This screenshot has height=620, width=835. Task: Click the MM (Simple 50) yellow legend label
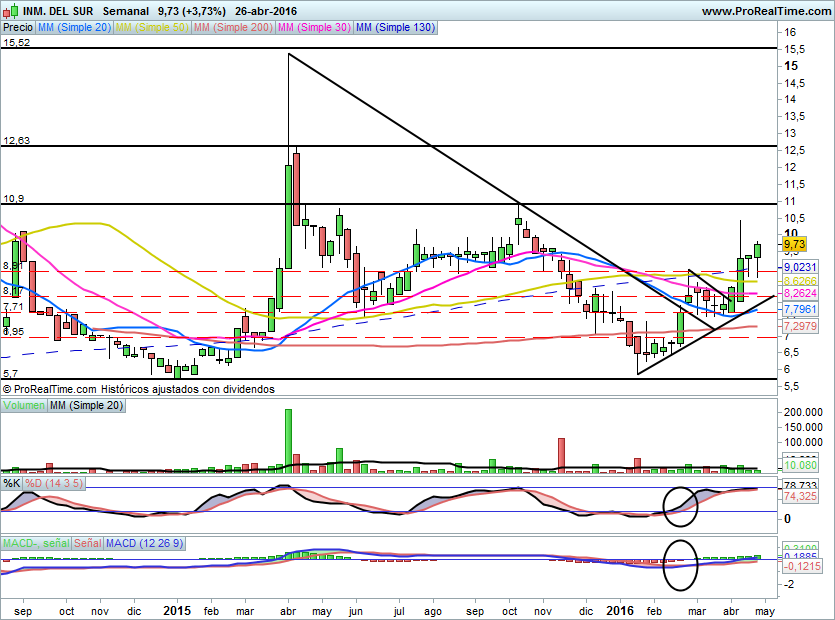click(152, 27)
